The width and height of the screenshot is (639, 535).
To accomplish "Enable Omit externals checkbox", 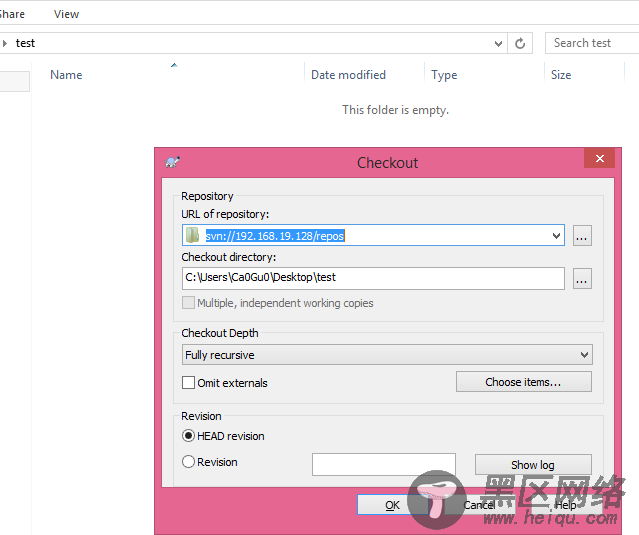I will pyautogui.click(x=188, y=383).
